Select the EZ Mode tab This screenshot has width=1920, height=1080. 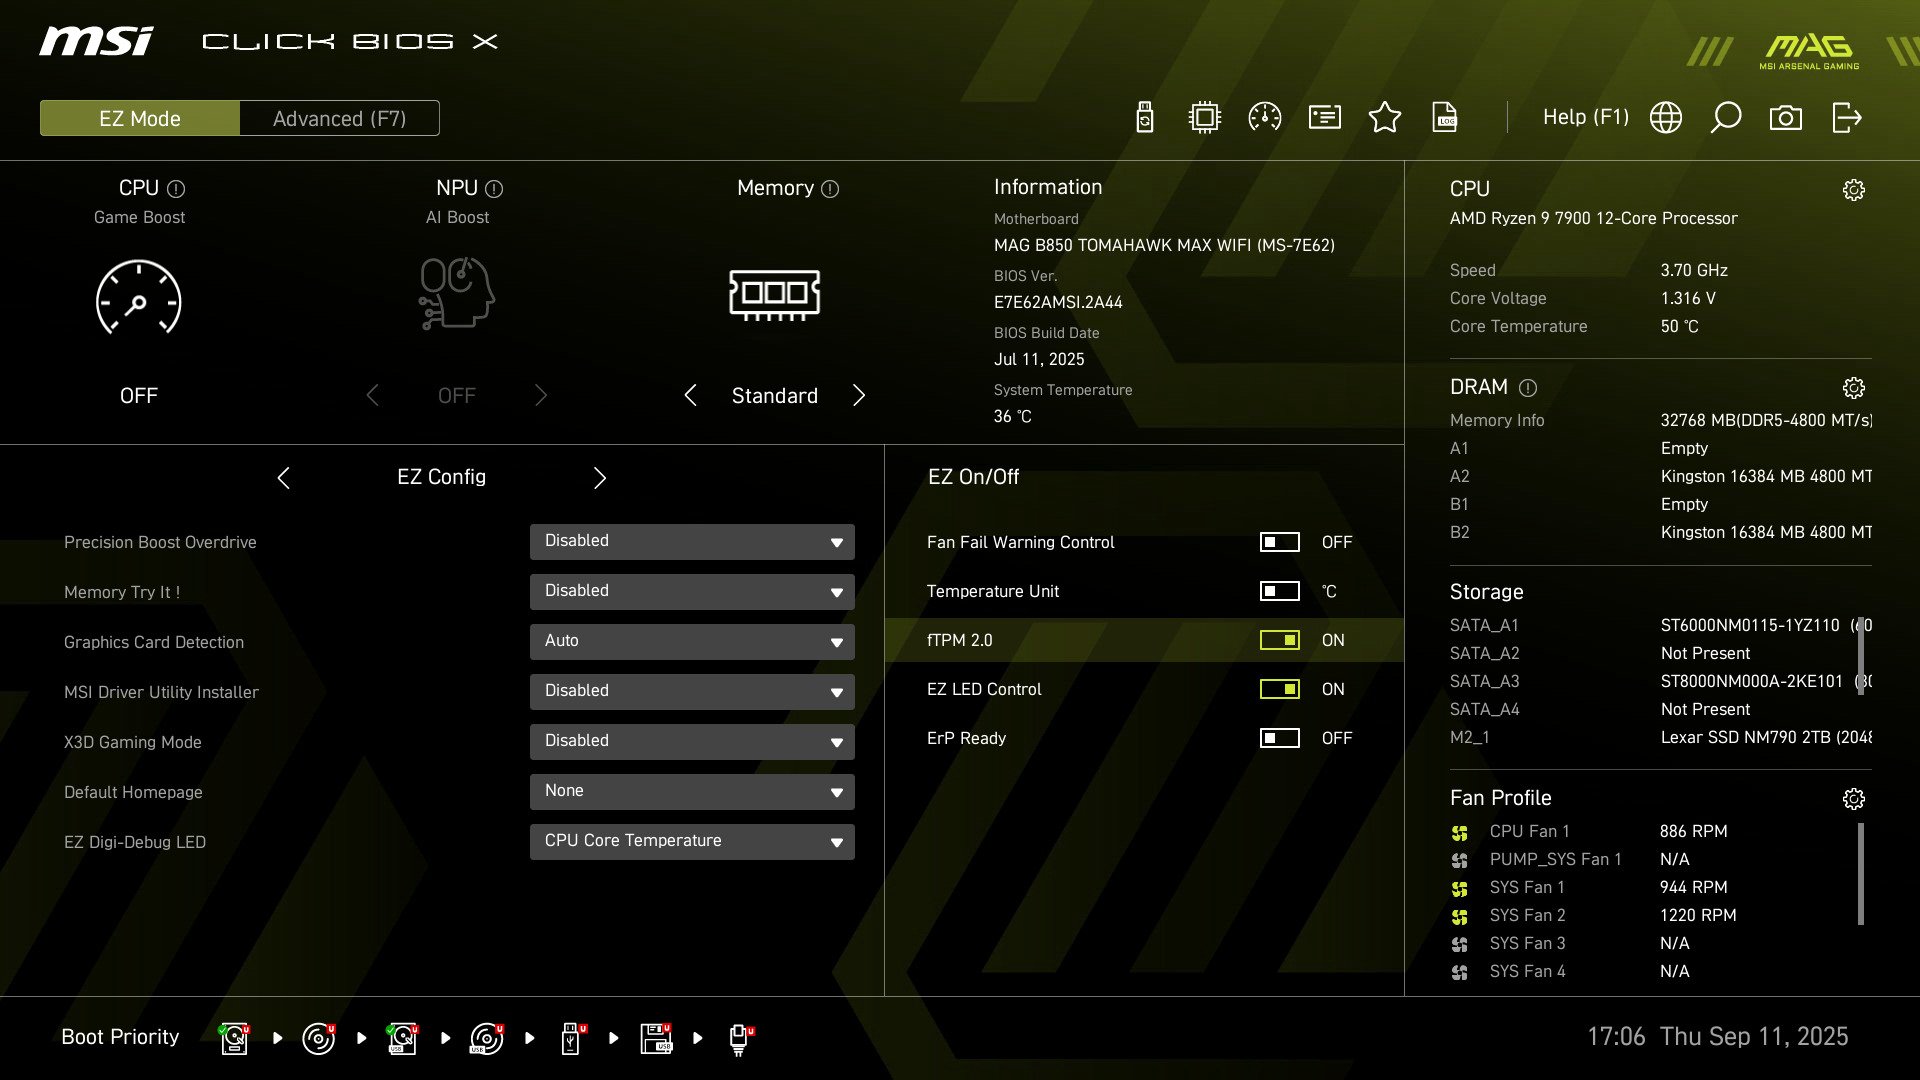tap(140, 118)
